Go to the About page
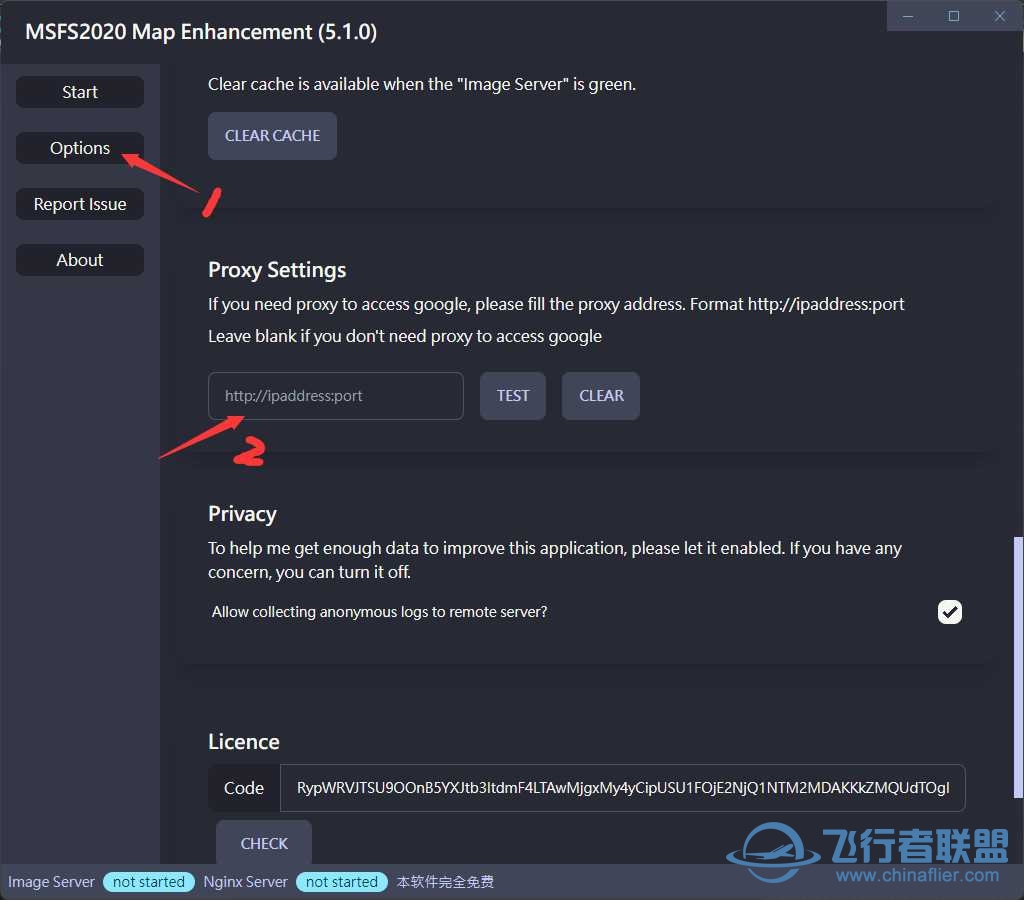 pos(80,260)
